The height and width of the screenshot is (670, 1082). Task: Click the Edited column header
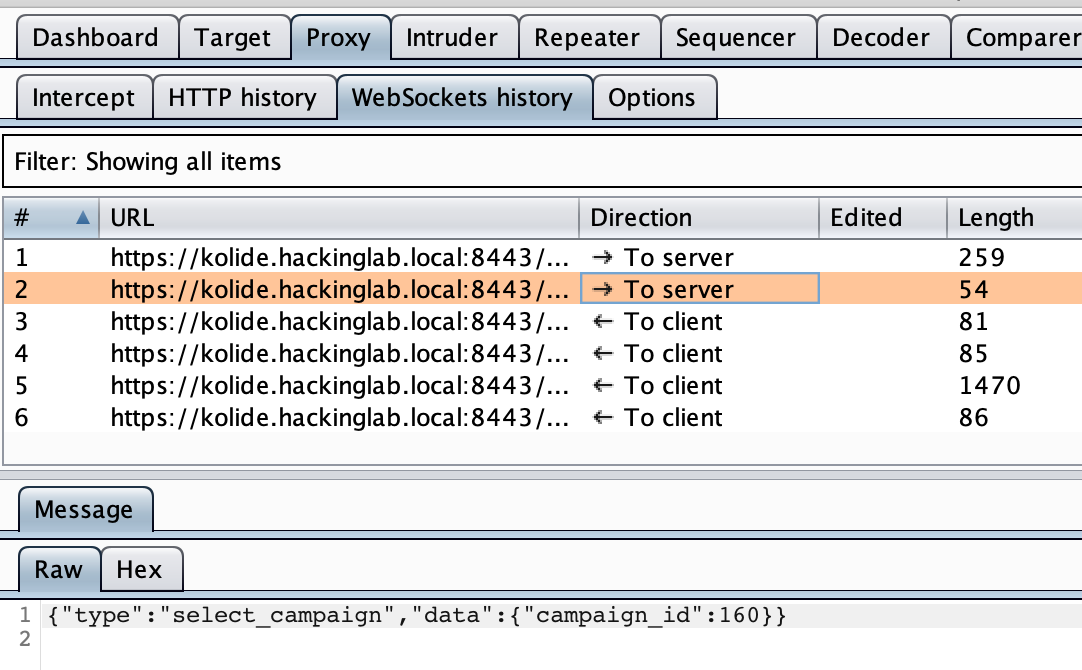[x=882, y=217]
